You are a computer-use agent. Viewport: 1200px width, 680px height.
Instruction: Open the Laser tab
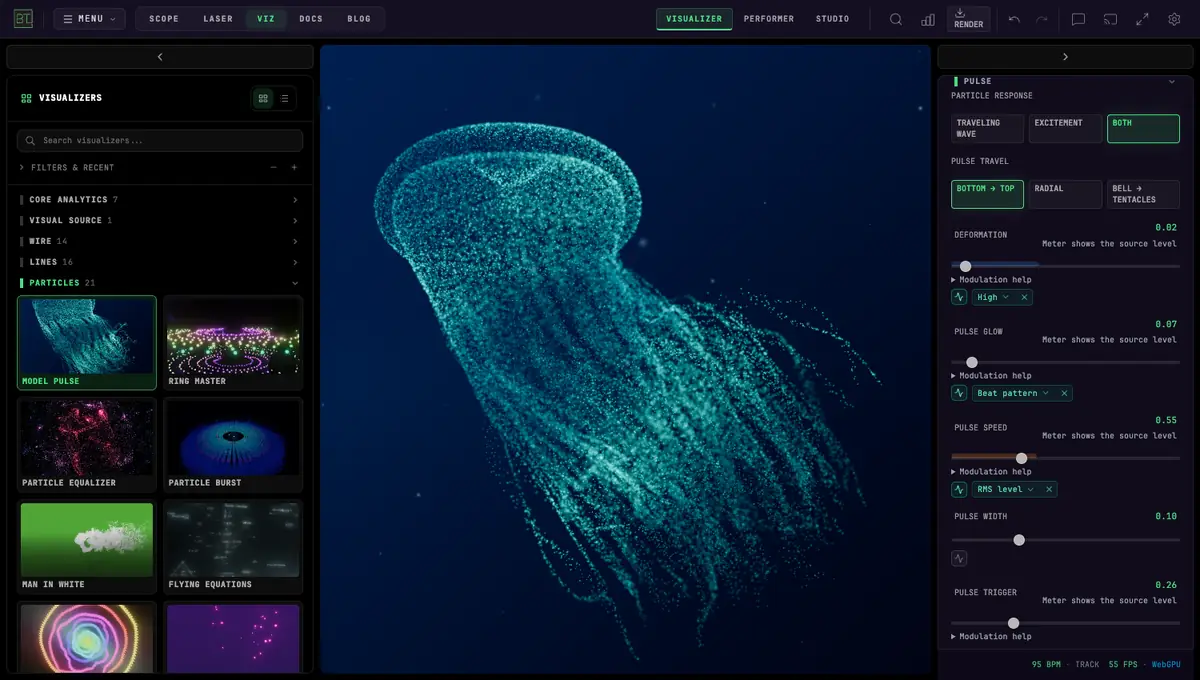218,19
